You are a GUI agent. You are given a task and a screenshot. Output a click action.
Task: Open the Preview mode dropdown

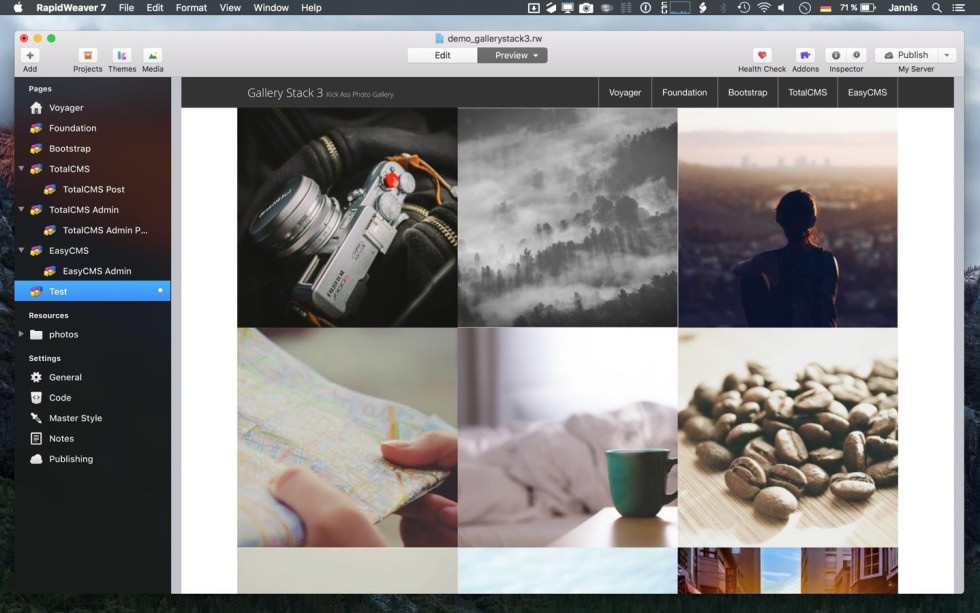click(x=512, y=56)
